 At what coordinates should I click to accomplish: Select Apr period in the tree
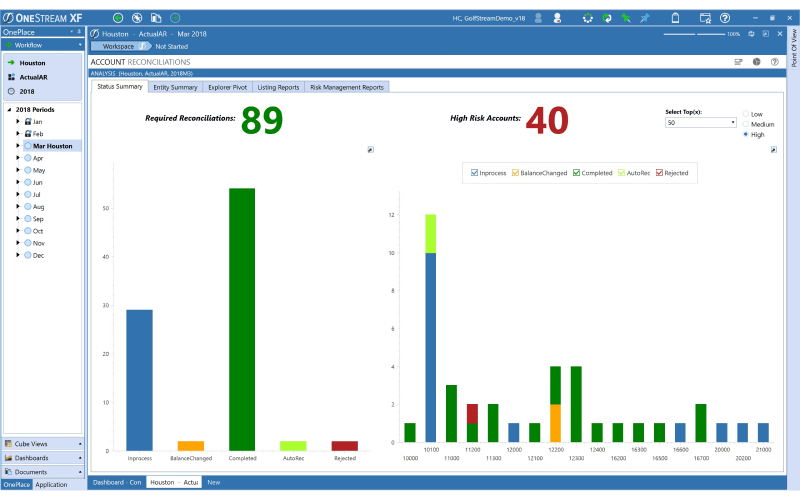(38, 158)
